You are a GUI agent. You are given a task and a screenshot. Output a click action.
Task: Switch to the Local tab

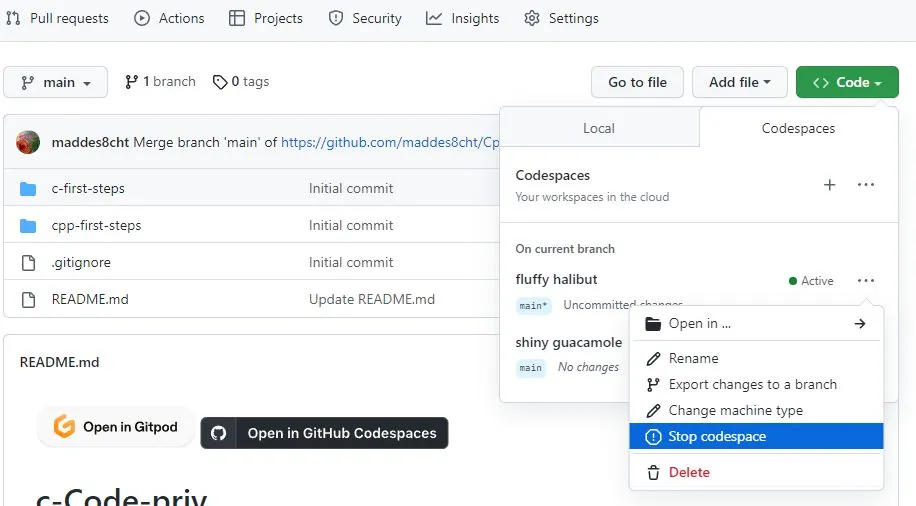click(599, 128)
